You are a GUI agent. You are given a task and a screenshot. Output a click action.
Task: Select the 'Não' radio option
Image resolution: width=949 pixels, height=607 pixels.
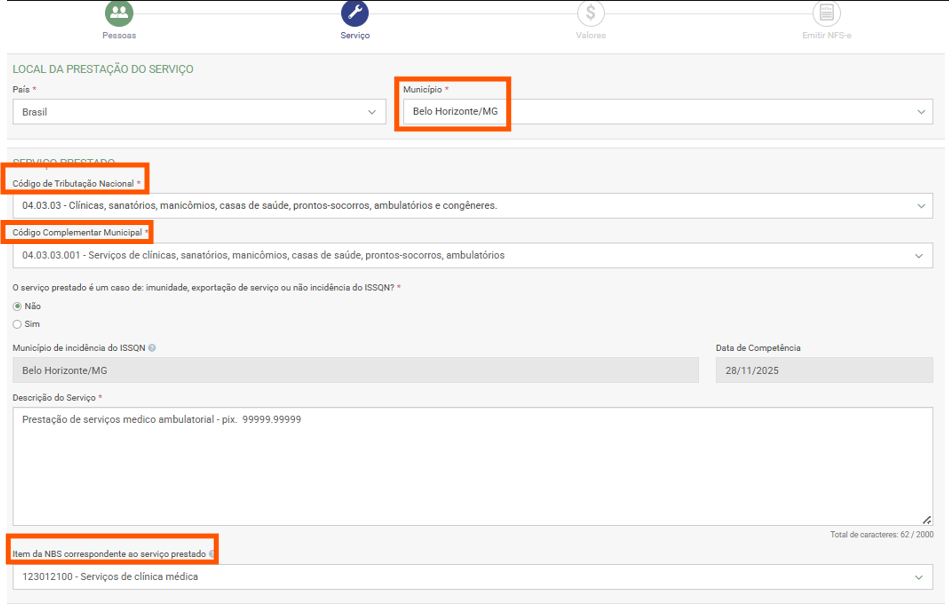(x=18, y=306)
